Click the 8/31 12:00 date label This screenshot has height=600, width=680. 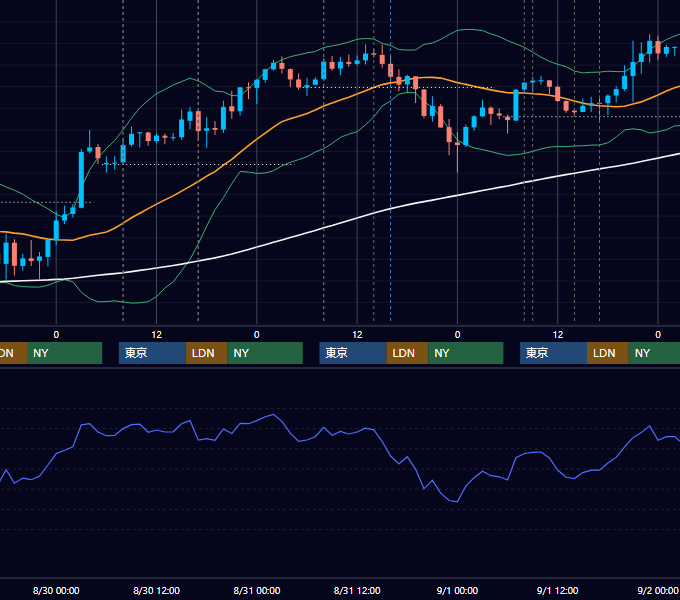pos(357,590)
